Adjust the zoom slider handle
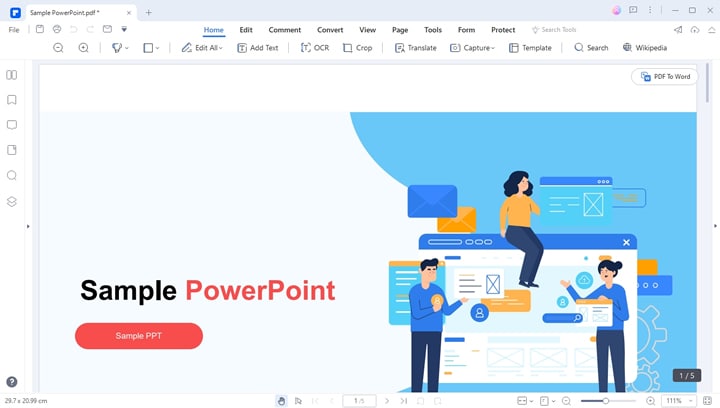This screenshot has width=720, height=408. 606,401
